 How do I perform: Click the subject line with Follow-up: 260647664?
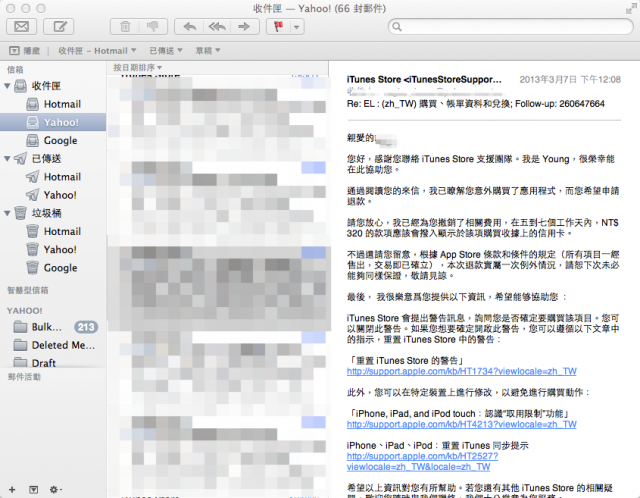coord(476,104)
